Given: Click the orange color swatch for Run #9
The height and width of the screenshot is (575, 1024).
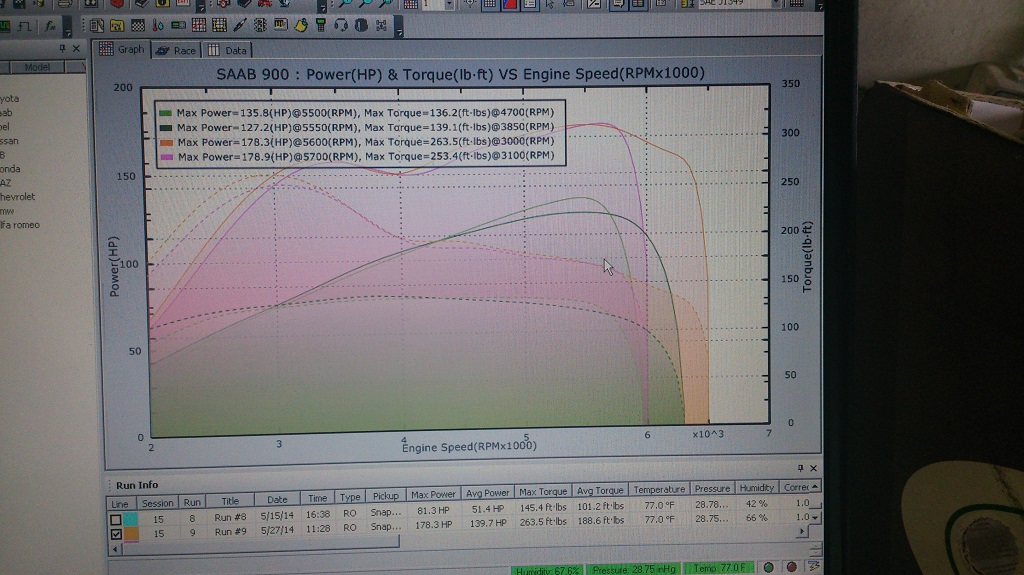Looking at the screenshot, I should [x=132, y=534].
